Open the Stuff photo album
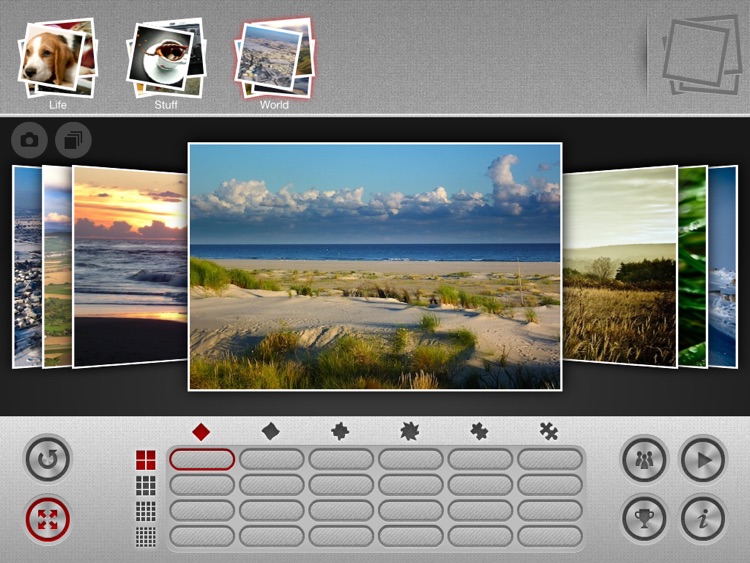 [166, 58]
